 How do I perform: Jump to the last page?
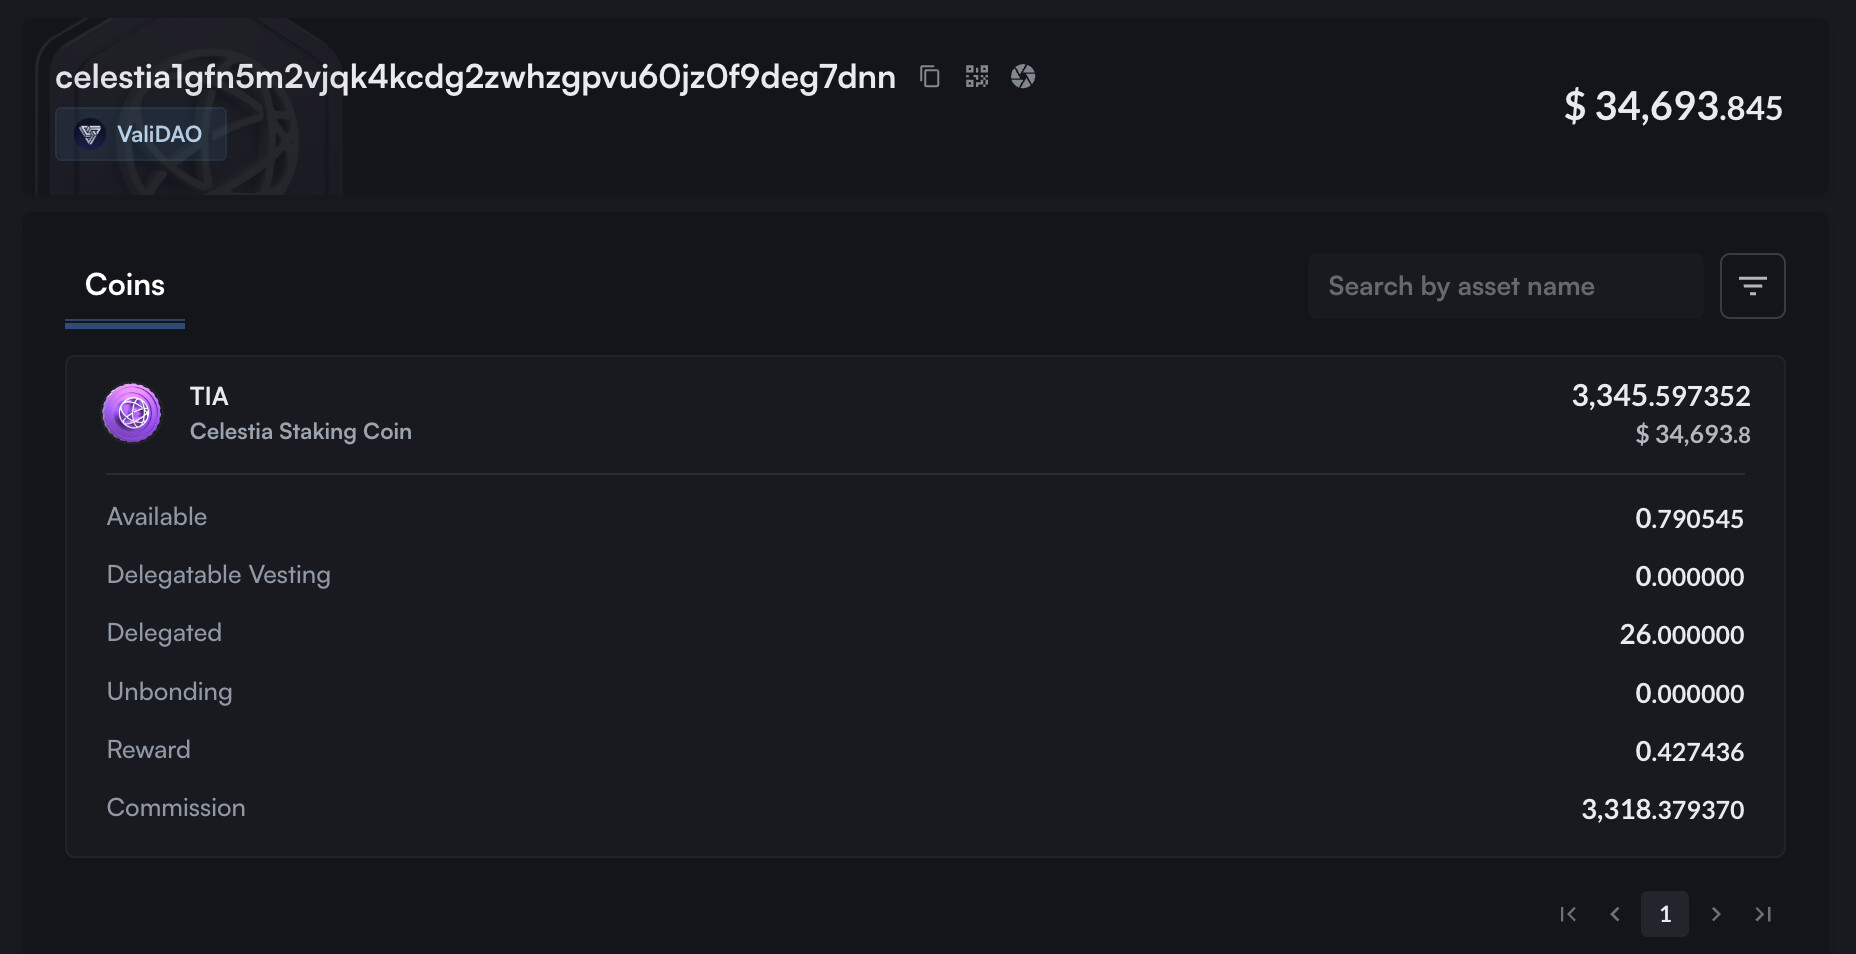(1763, 914)
